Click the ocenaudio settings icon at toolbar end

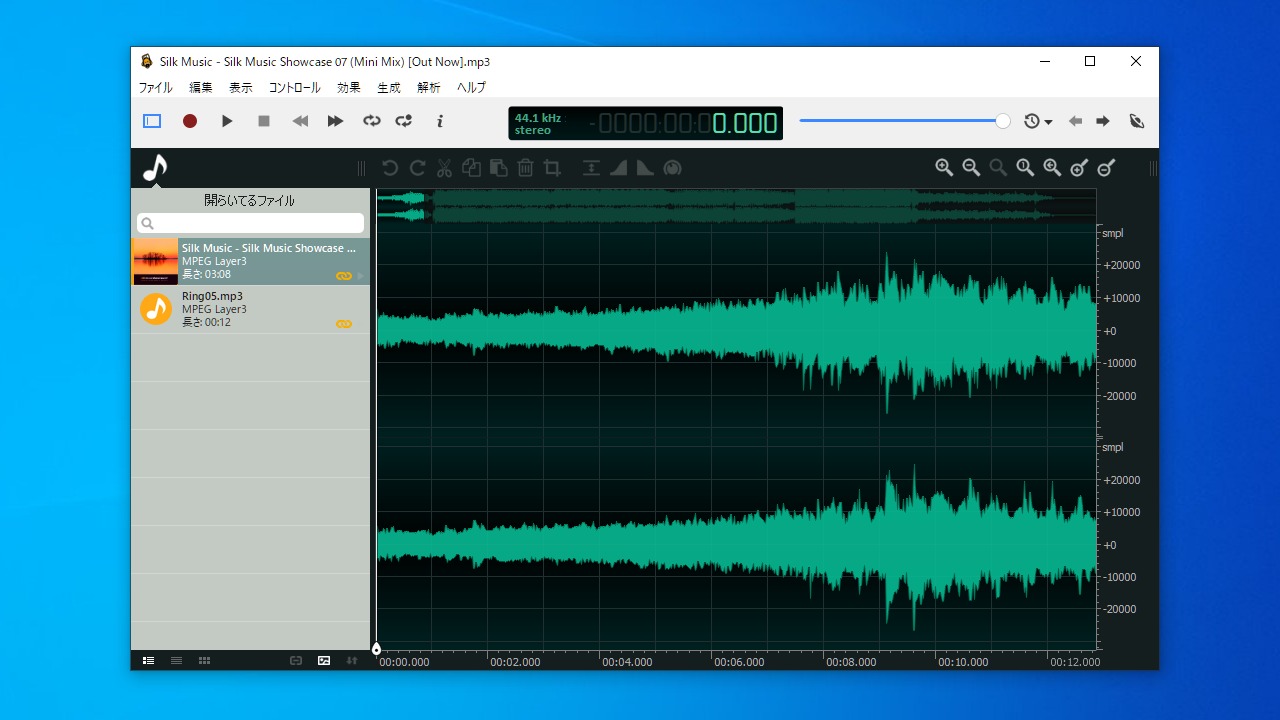tap(1137, 121)
